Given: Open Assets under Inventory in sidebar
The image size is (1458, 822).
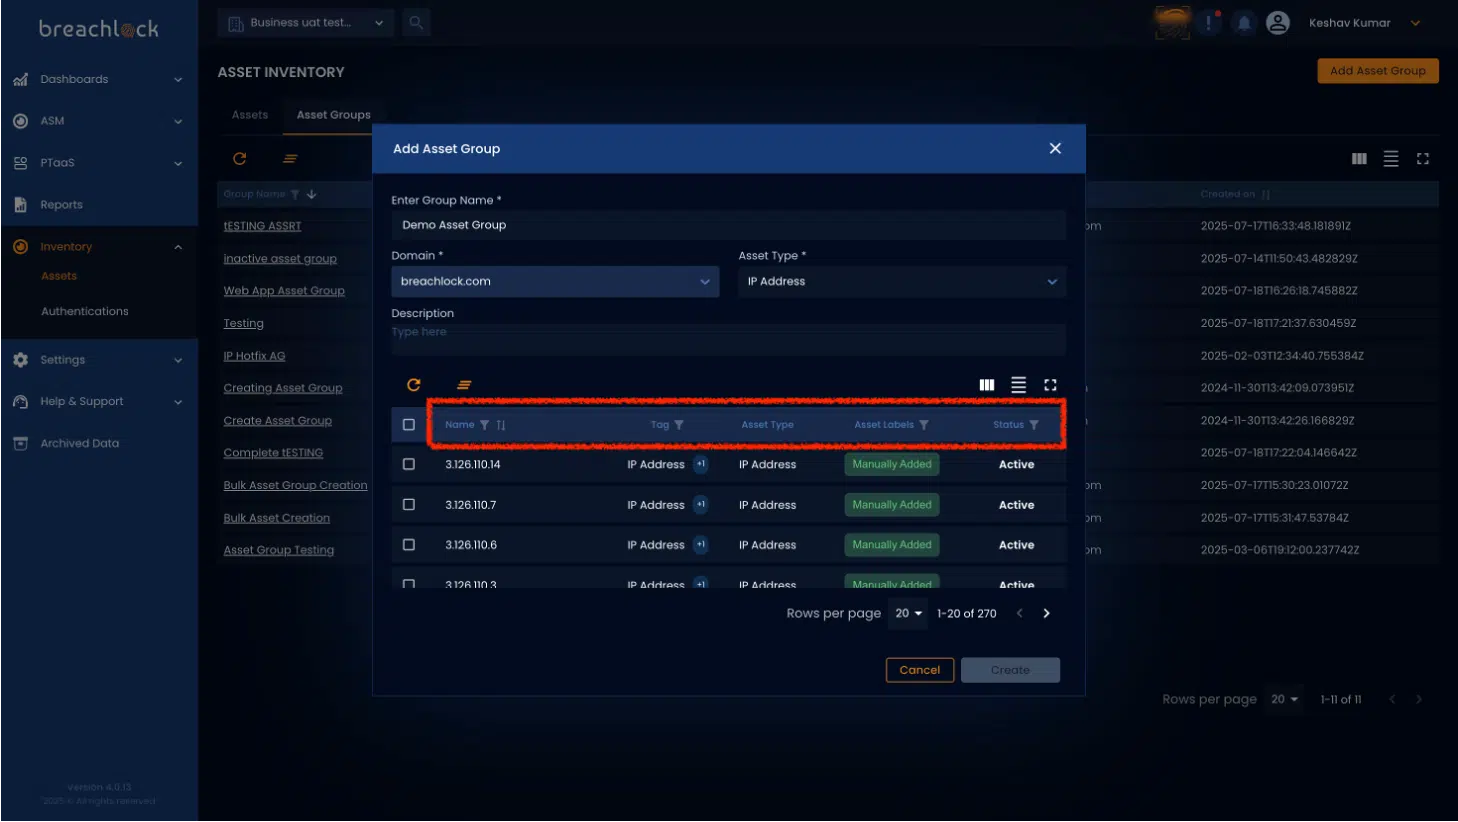Looking at the screenshot, I should [59, 276].
